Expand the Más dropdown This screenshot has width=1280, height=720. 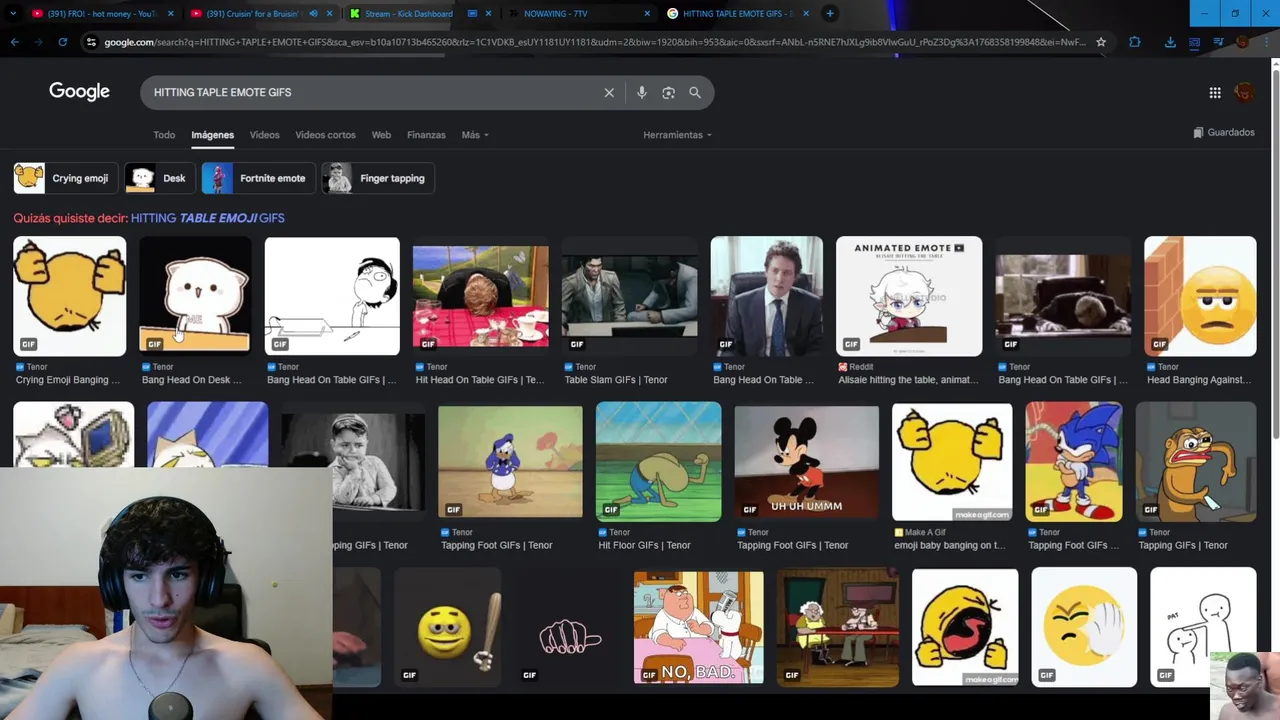[x=475, y=135]
